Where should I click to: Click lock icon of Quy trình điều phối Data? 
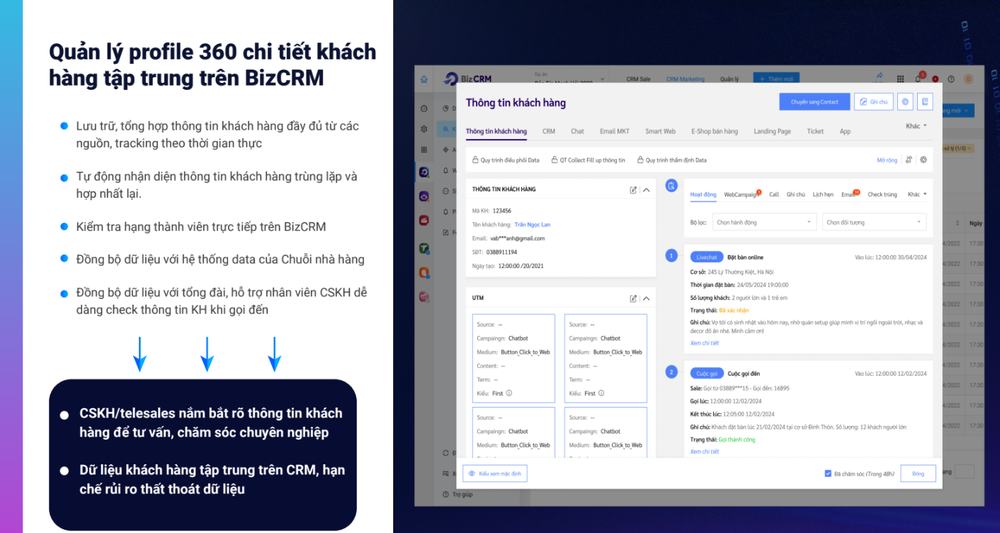pyautogui.click(x=475, y=160)
